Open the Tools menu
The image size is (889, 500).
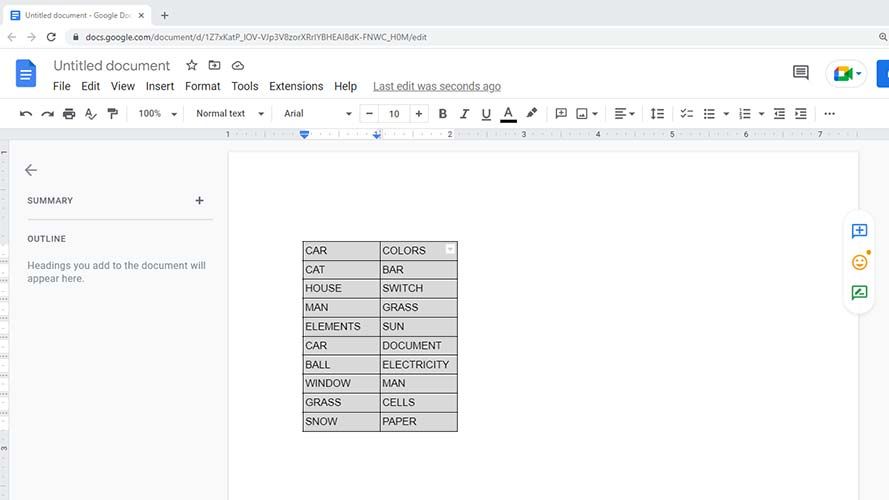click(x=245, y=86)
